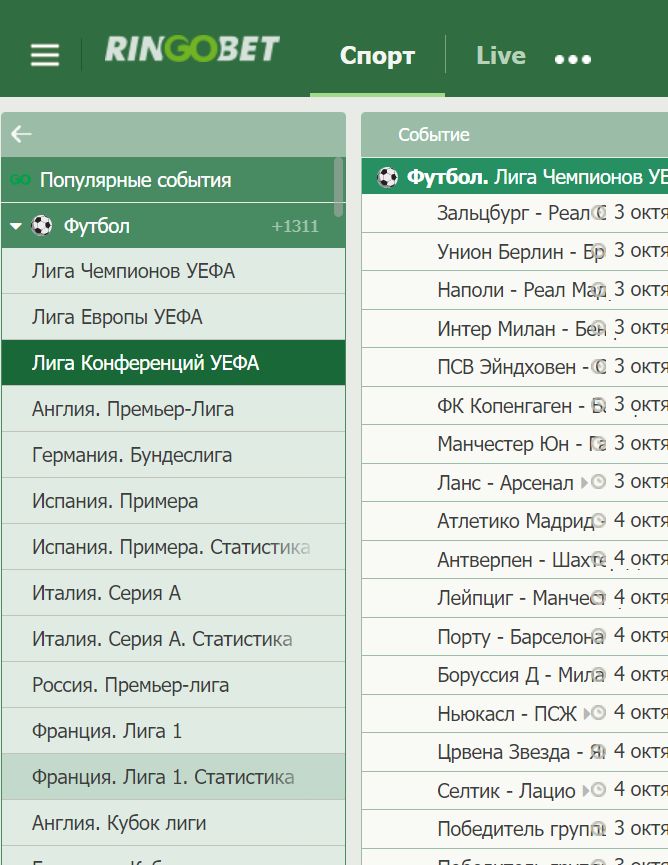Open the Зальцбург - Реал match
Image resolution: width=668 pixels, height=865 pixels.
pyautogui.click(x=521, y=212)
